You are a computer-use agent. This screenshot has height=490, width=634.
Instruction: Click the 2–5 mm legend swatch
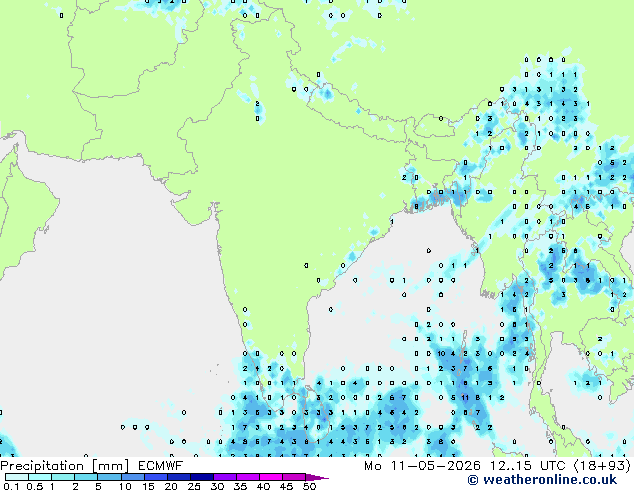[86, 477]
